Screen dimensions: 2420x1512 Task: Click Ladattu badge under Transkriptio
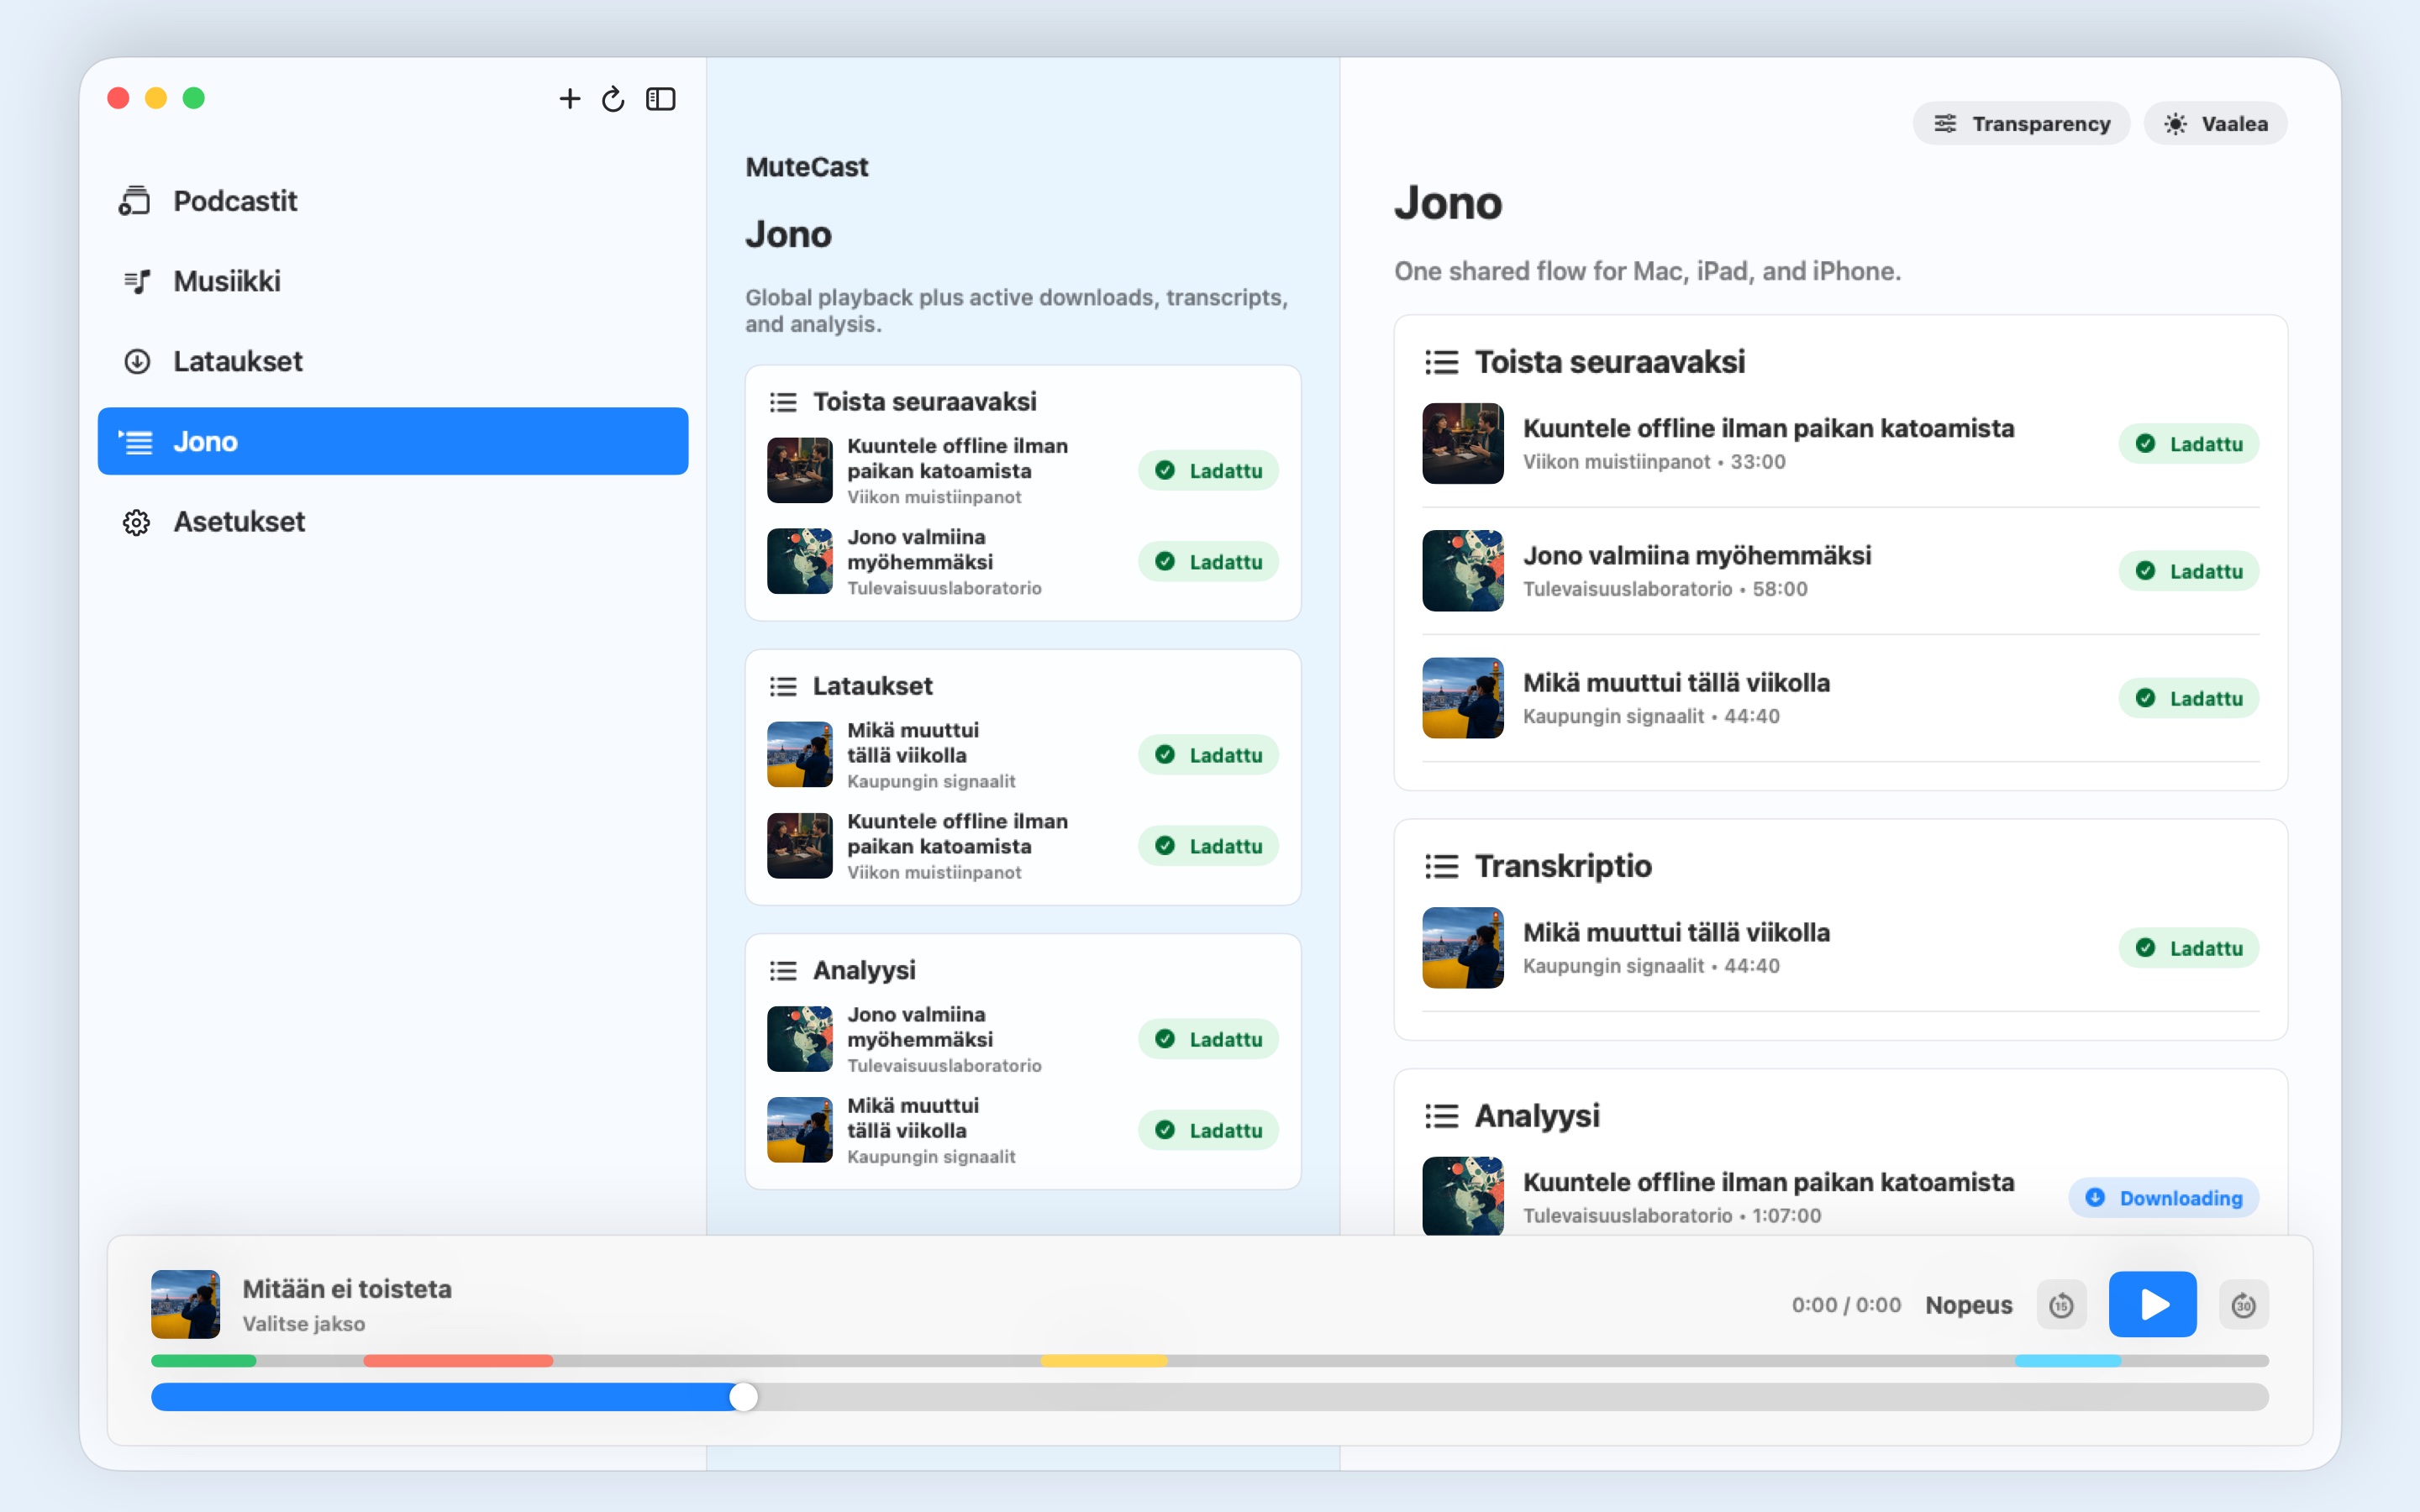point(2188,947)
